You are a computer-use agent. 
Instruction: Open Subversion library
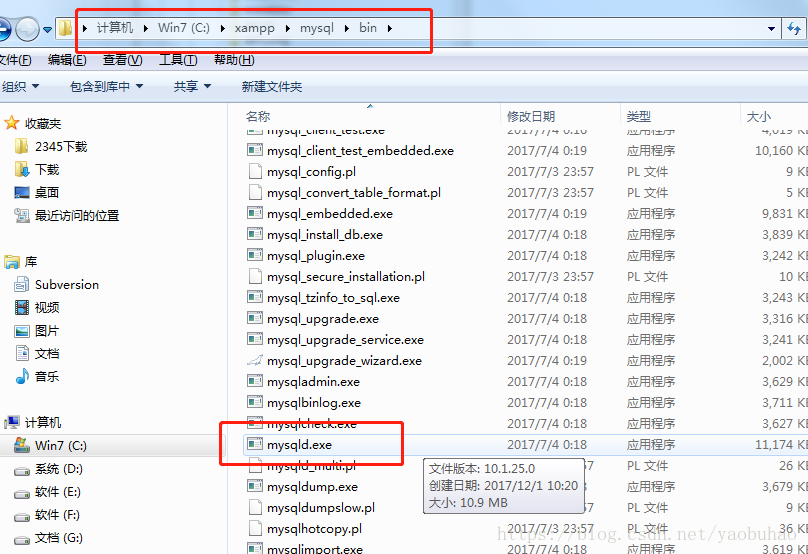57,284
